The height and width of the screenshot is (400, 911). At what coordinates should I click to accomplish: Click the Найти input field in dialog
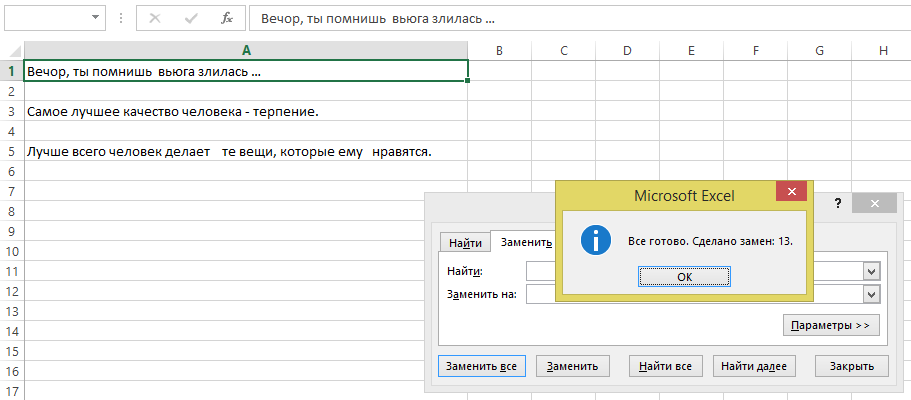[x=694, y=272]
